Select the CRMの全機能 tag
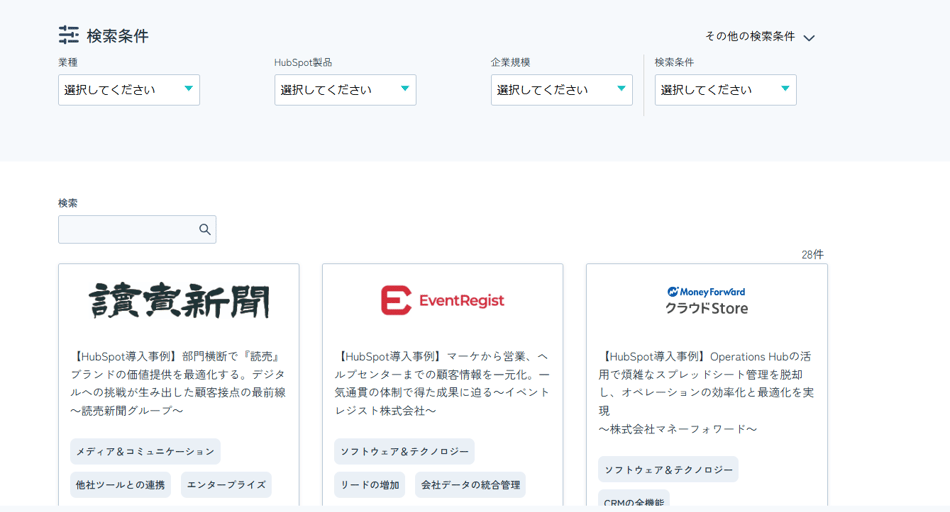Image resolution: width=950 pixels, height=512 pixels. pos(634,499)
